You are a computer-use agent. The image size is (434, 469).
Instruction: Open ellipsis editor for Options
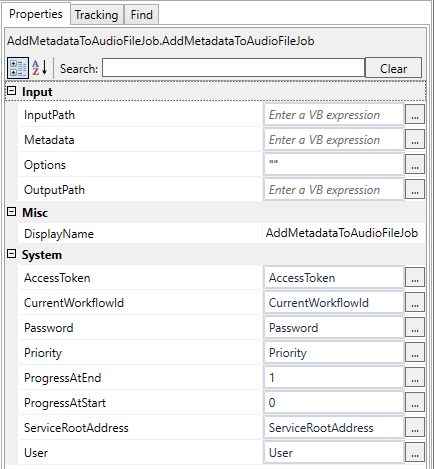[x=415, y=164]
